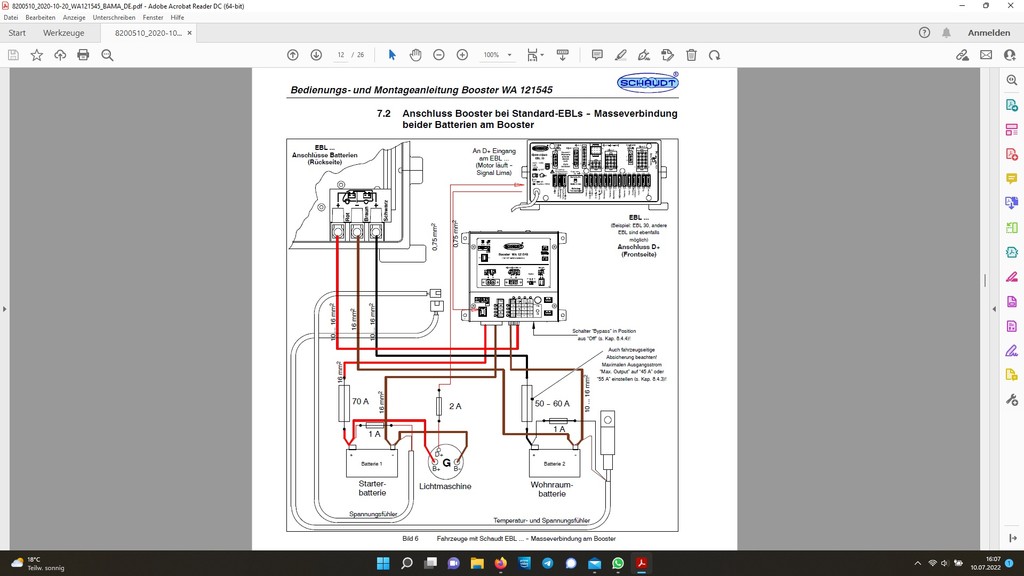Open WhatsApp from the taskbar
The height and width of the screenshot is (576, 1024).
click(x=618, y=563)
